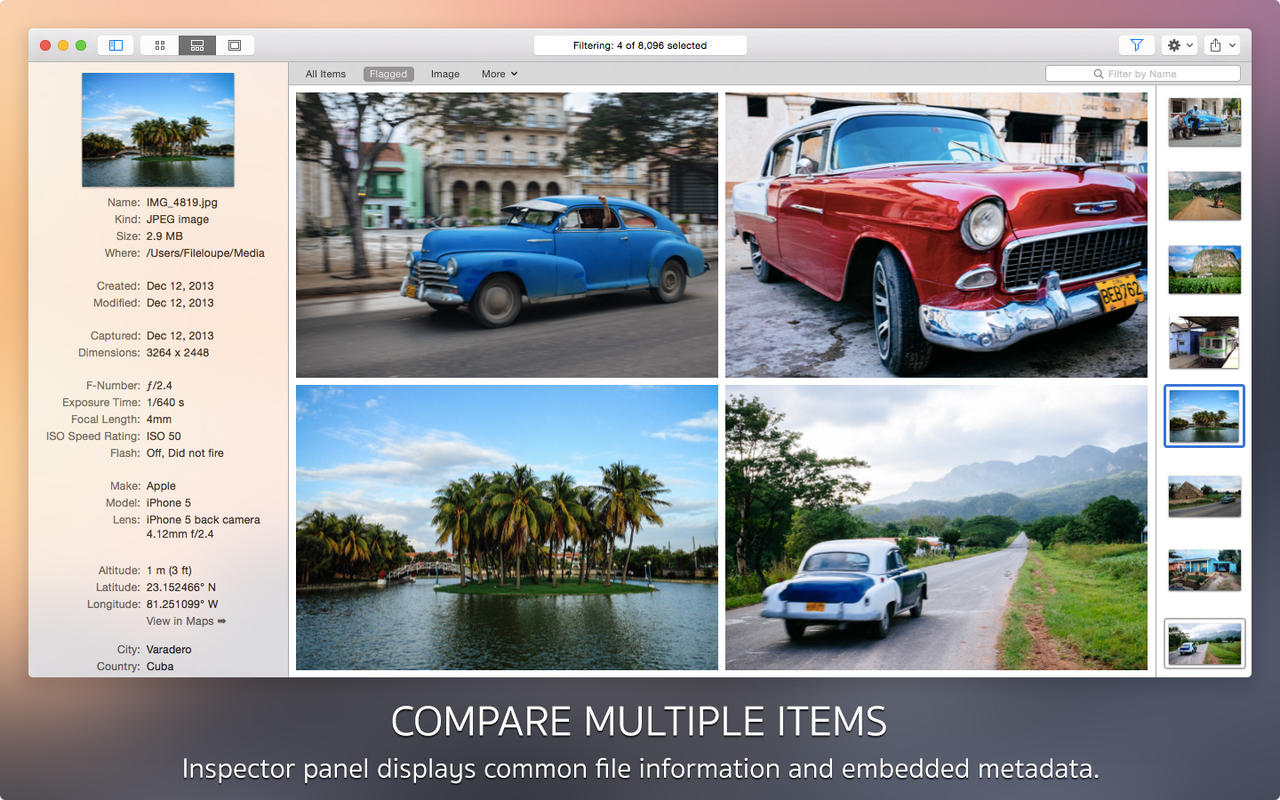Click the file name IMG_4819.jpg
This screenshot has height=800, width=1280.
[x=182, y=202]
